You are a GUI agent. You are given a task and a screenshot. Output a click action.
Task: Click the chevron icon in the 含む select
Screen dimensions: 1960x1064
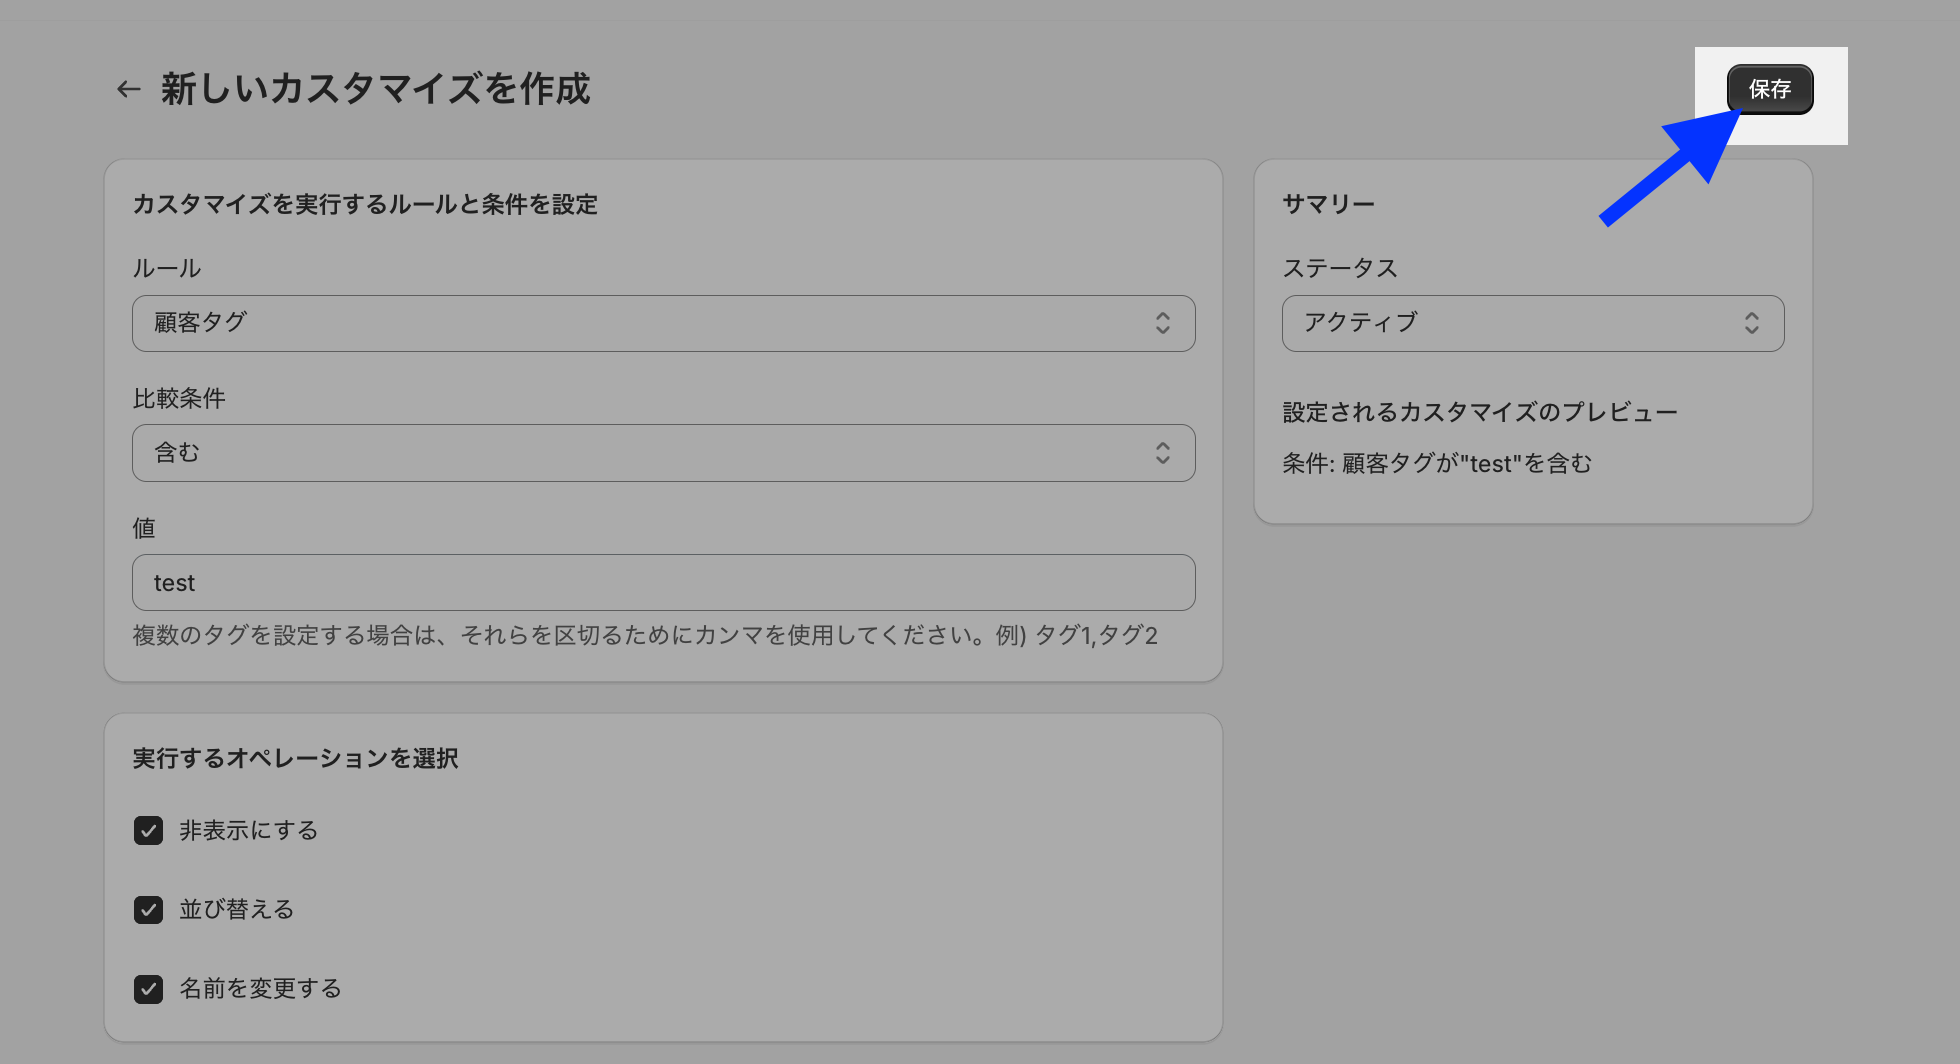[x=1162, y=453]
